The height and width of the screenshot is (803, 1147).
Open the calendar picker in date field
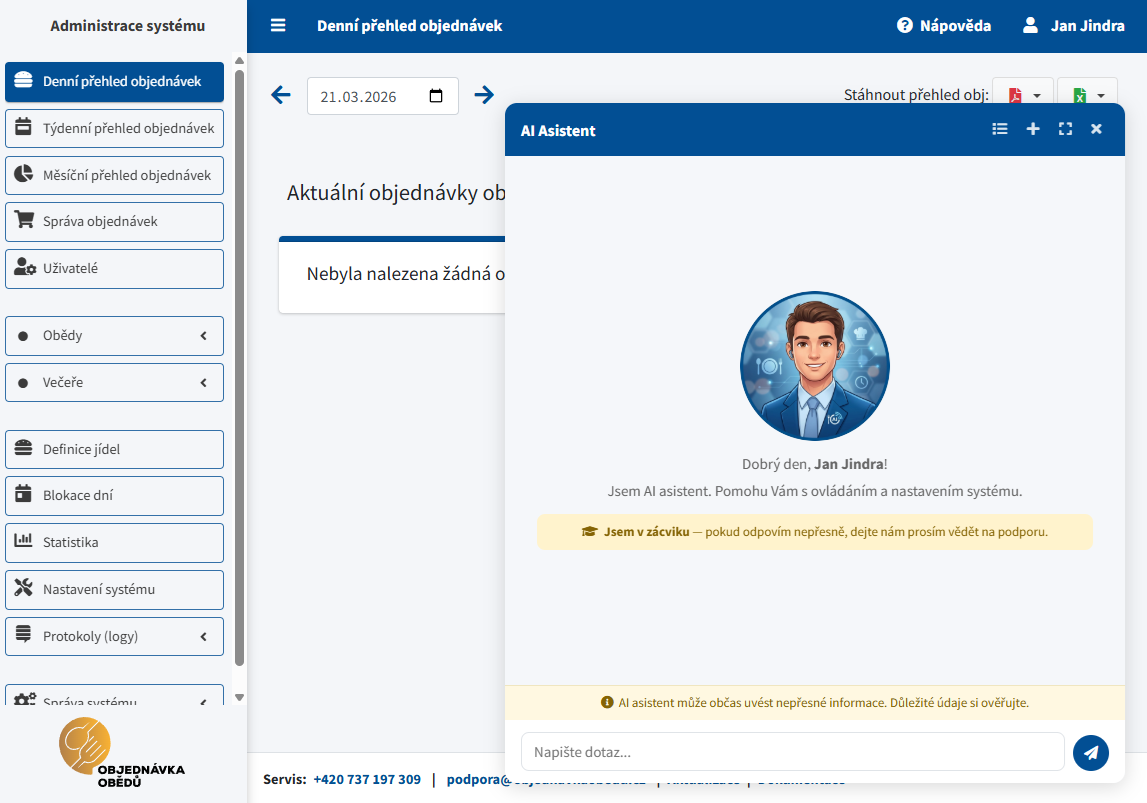pos(436,96)
